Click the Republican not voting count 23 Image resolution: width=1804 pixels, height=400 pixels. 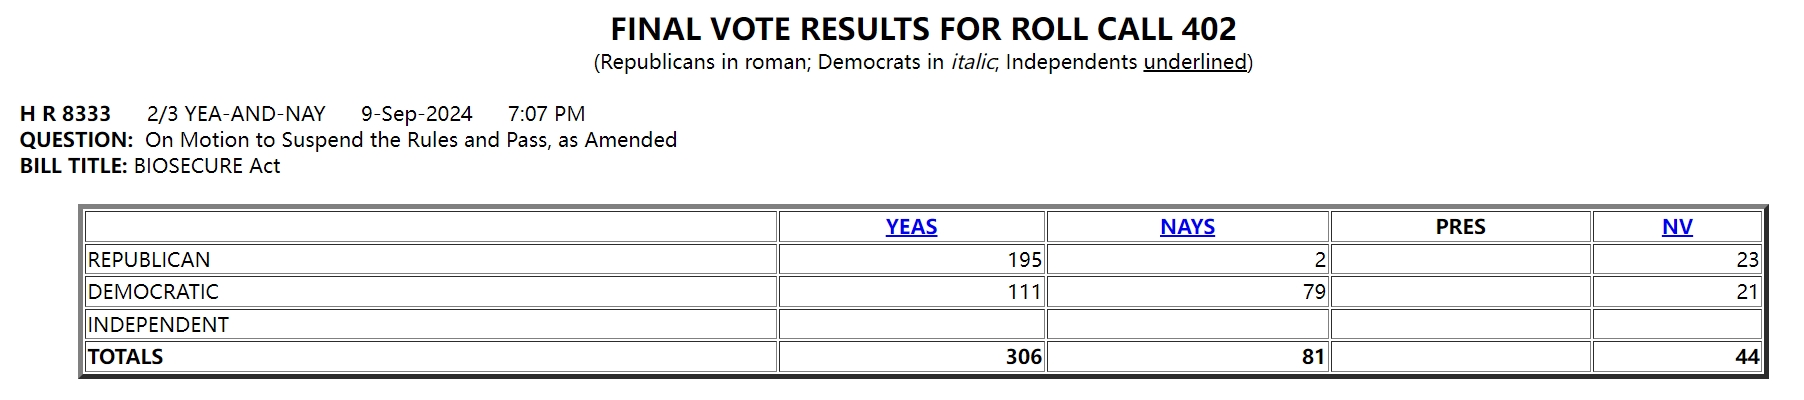[x=1747, y=260]
